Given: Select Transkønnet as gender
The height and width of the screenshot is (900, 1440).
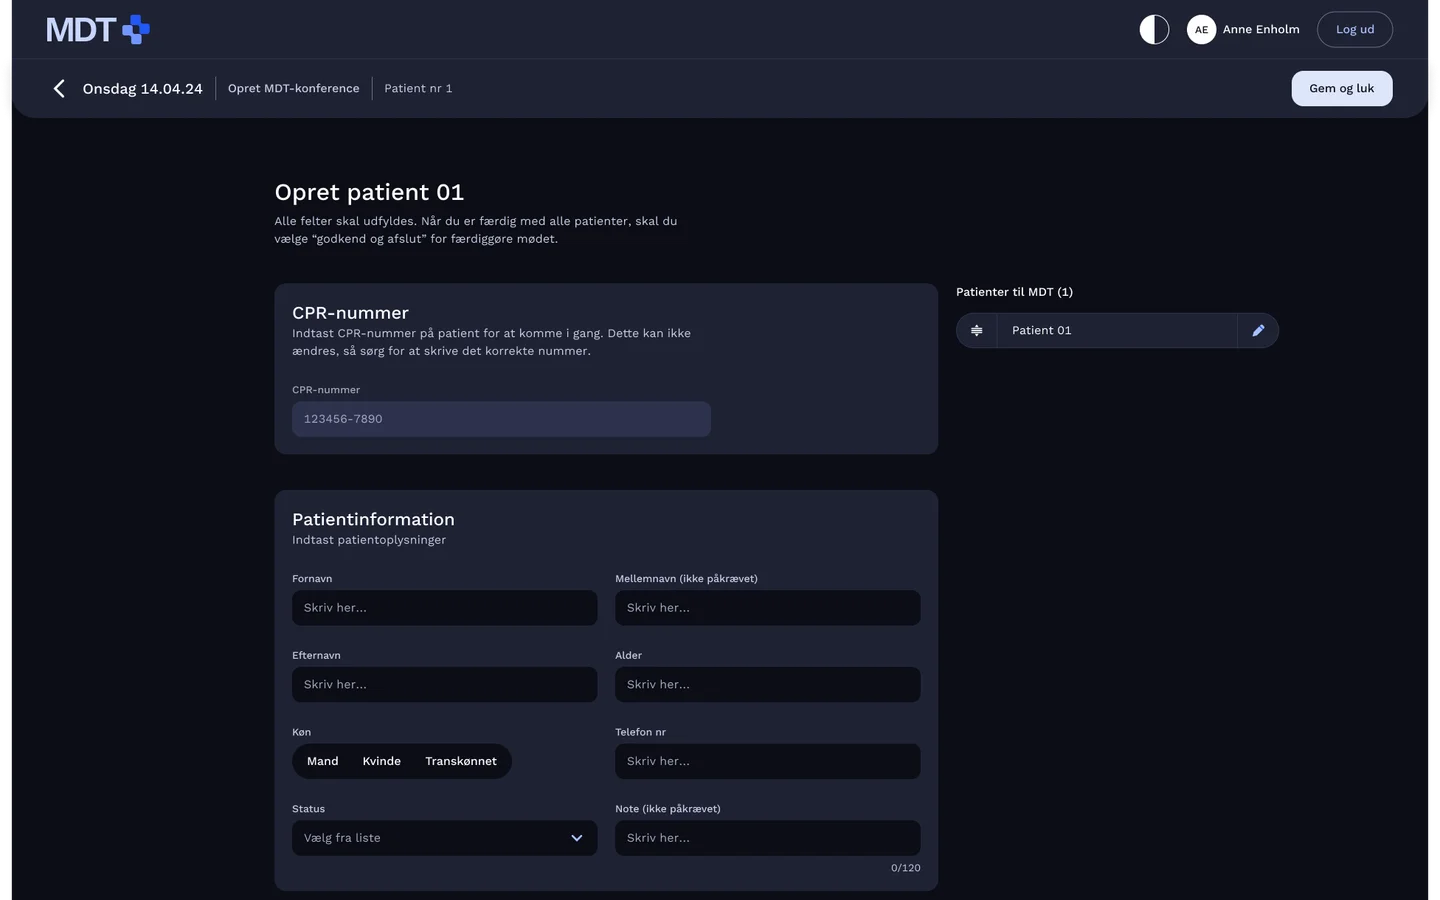Looking at the screenshot, I should coord(461,762).
